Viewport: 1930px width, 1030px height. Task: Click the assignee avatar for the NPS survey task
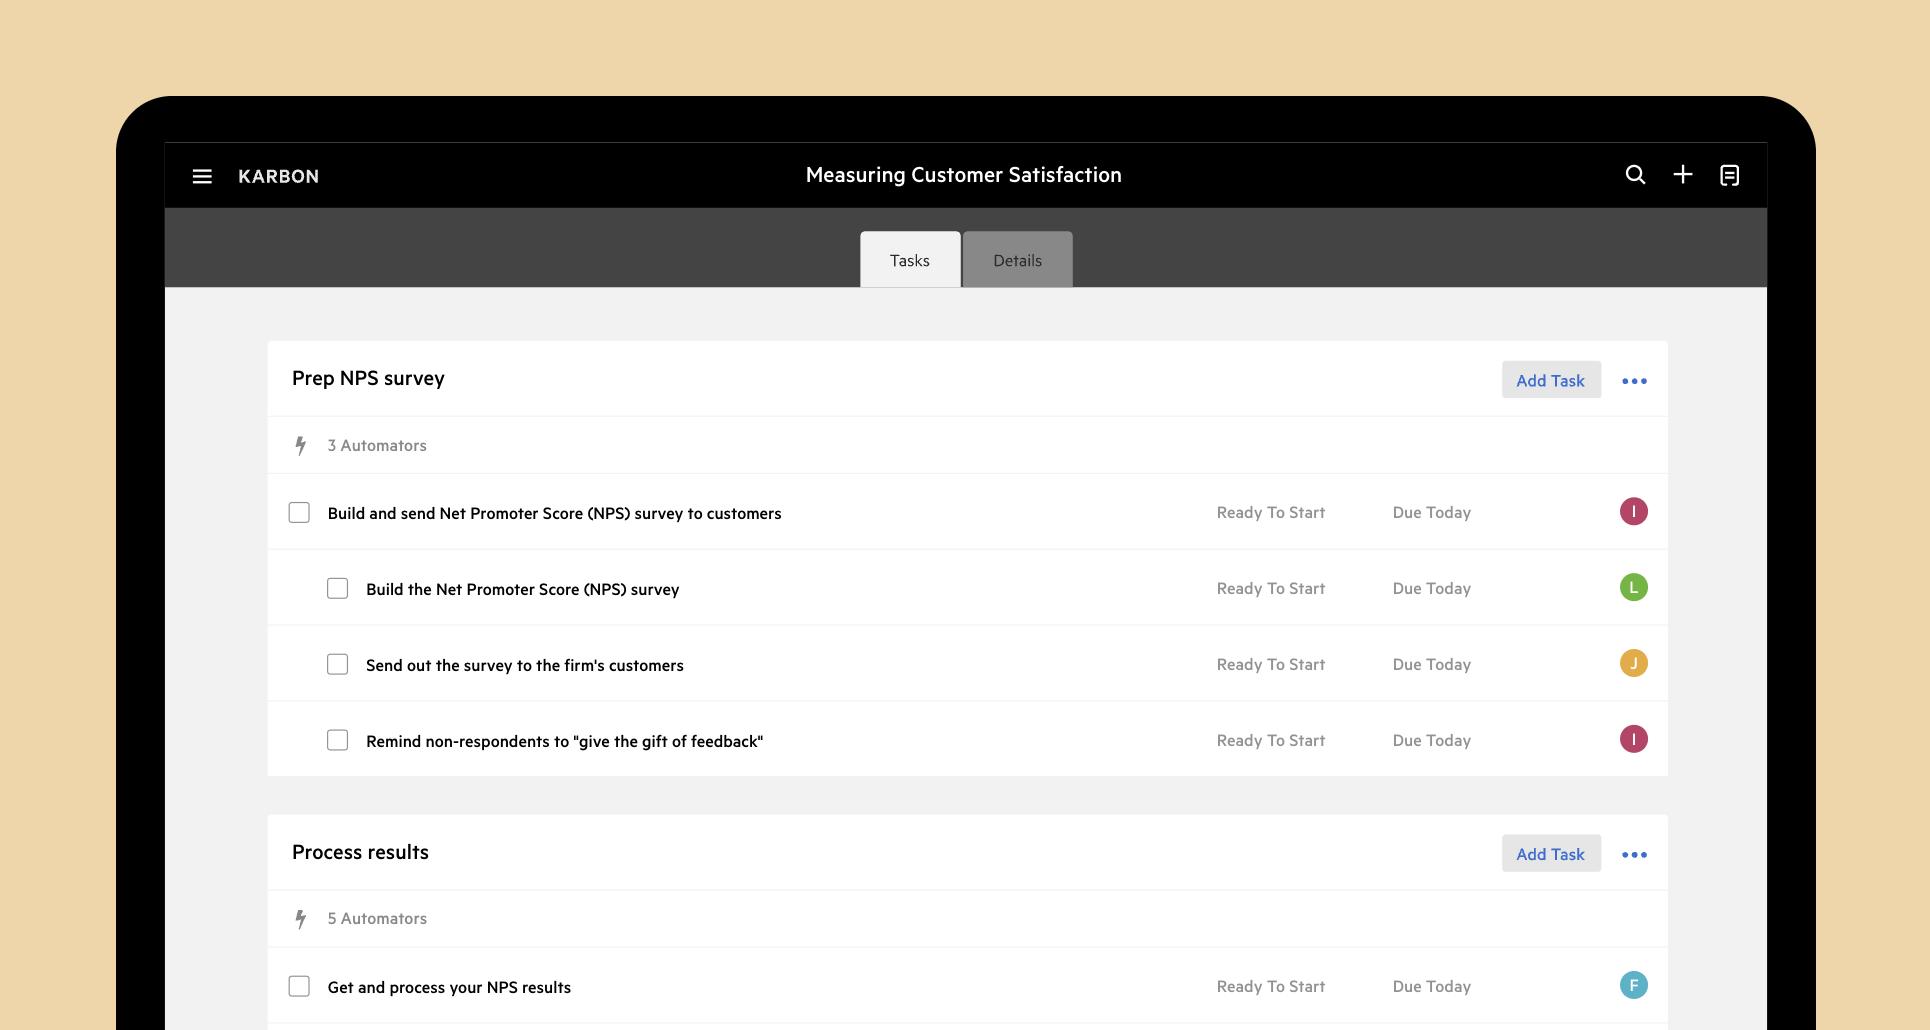tap(1634, 511)
